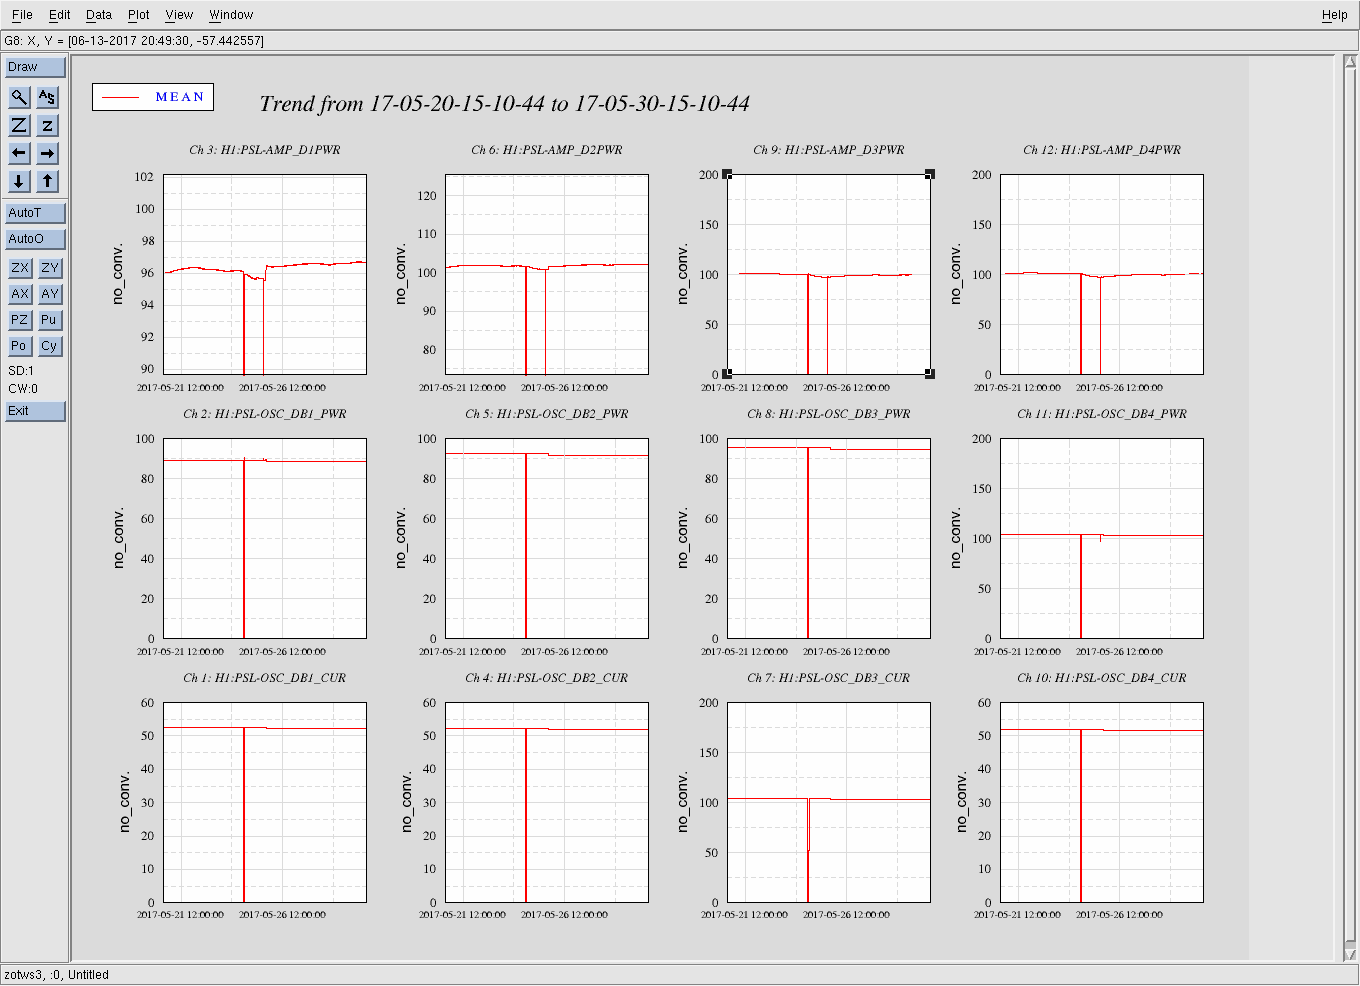Click the 'Ch 4: H1:PSL-OSC_DB2_CUR' graph title
The width and height of the screenshot is (1360, 986).
547,678
